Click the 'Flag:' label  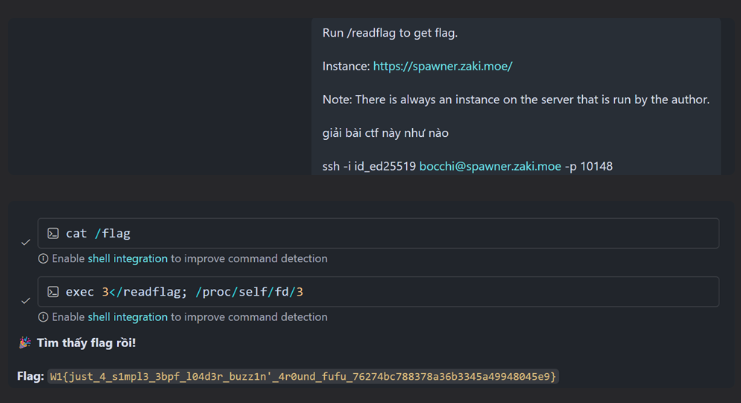[x=30, y=377]
